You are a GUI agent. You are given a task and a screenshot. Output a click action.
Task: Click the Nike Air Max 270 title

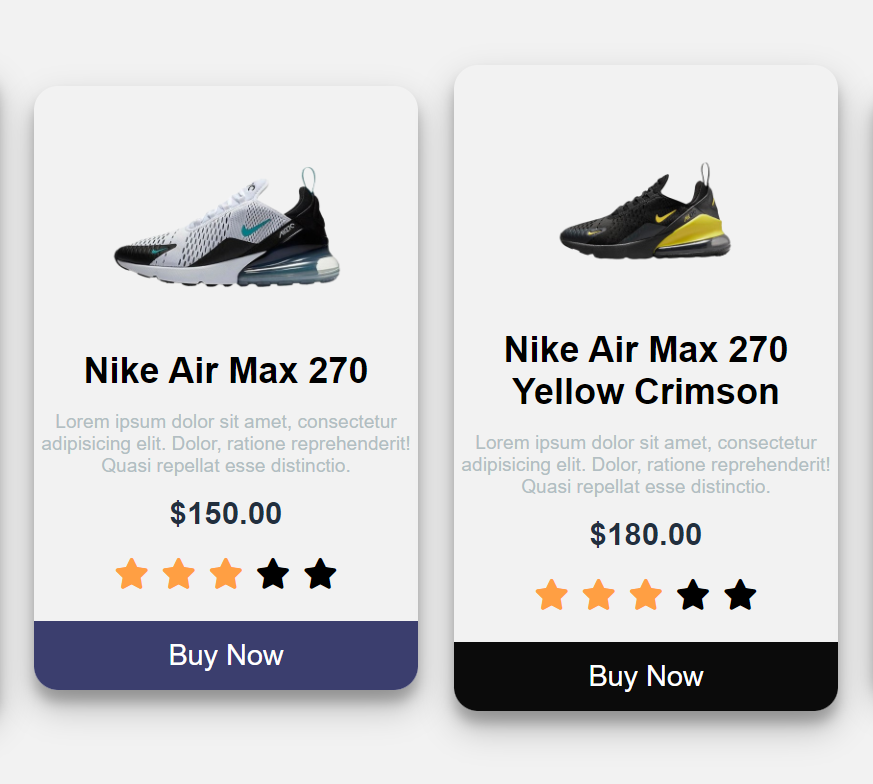pyautogui.click(x=226, y=370)
